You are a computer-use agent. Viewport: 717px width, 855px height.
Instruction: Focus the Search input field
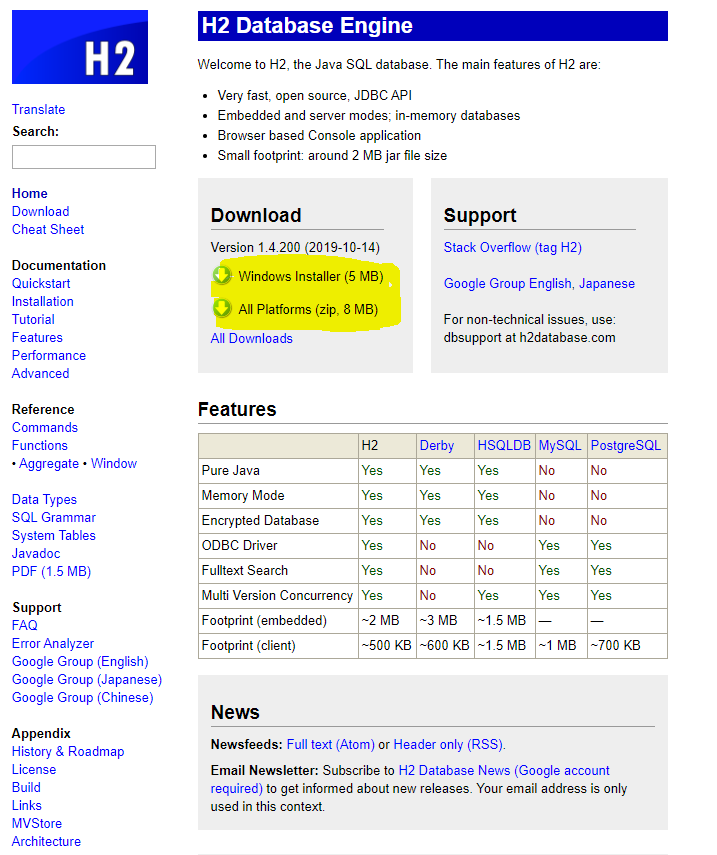click(x=84, y=157)
